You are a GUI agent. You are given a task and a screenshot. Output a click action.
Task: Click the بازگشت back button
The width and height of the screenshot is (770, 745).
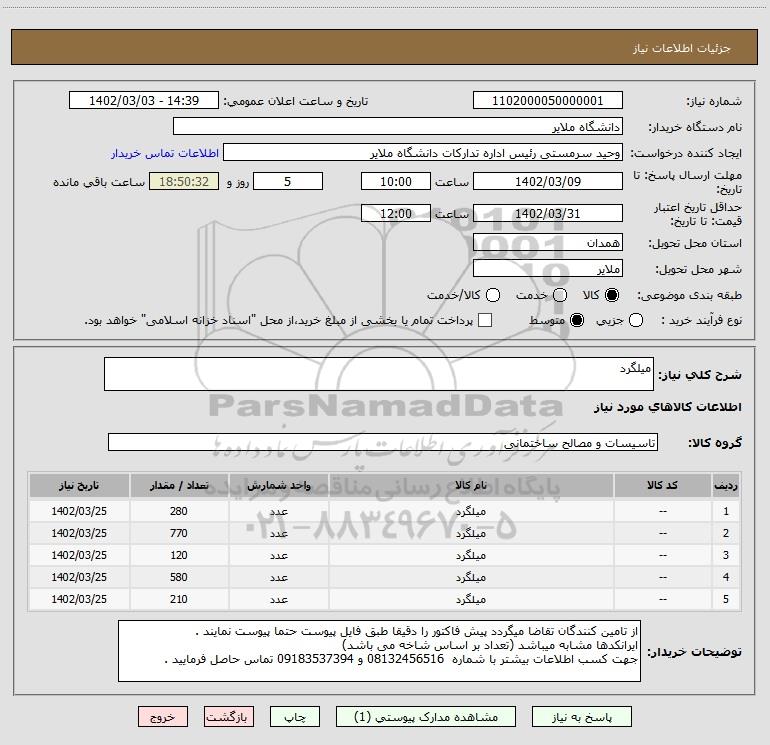(229, 717)
